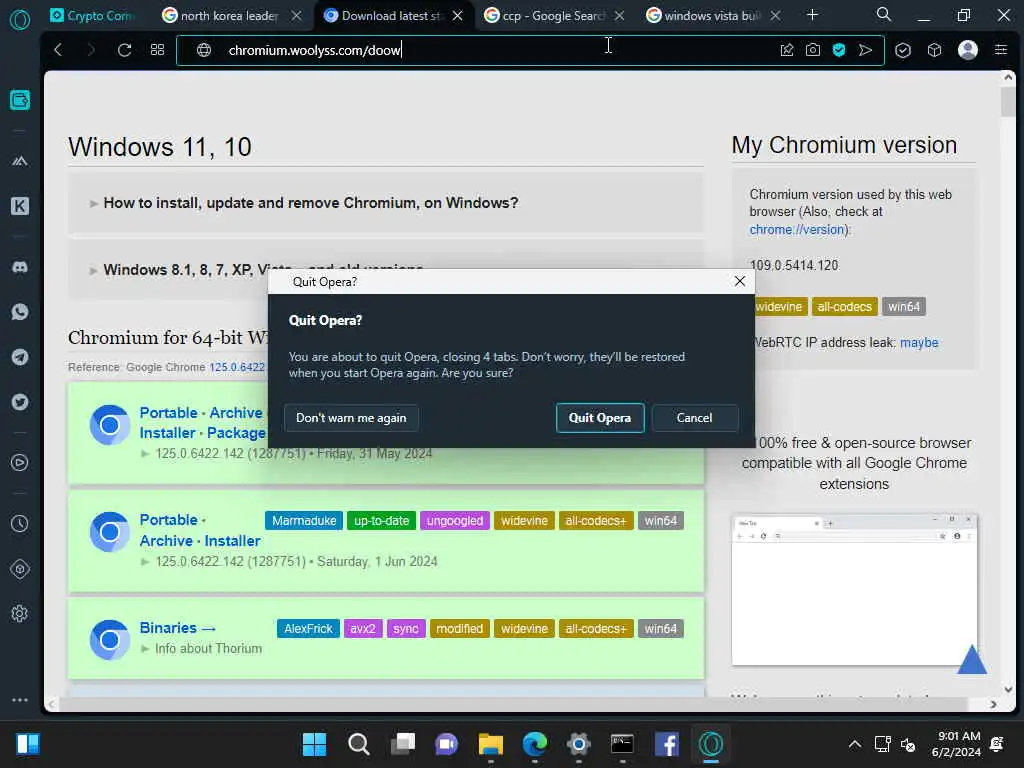1024x768 pixels.
Task: Search tabs with magnifier icon
Action: 884,14
